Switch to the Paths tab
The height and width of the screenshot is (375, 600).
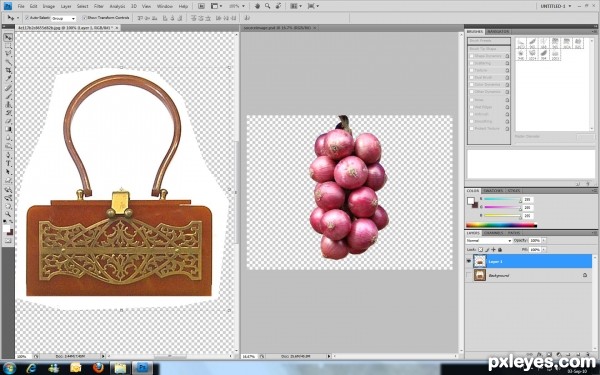point(514,233)
